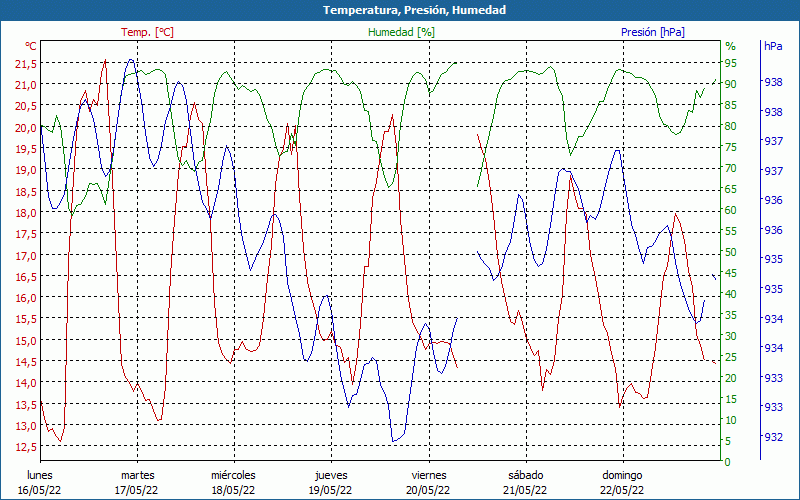The height and width of the screenshot is (500, 800).
Task: Click the '16,0' temperature axis tick
Action: 27,297
